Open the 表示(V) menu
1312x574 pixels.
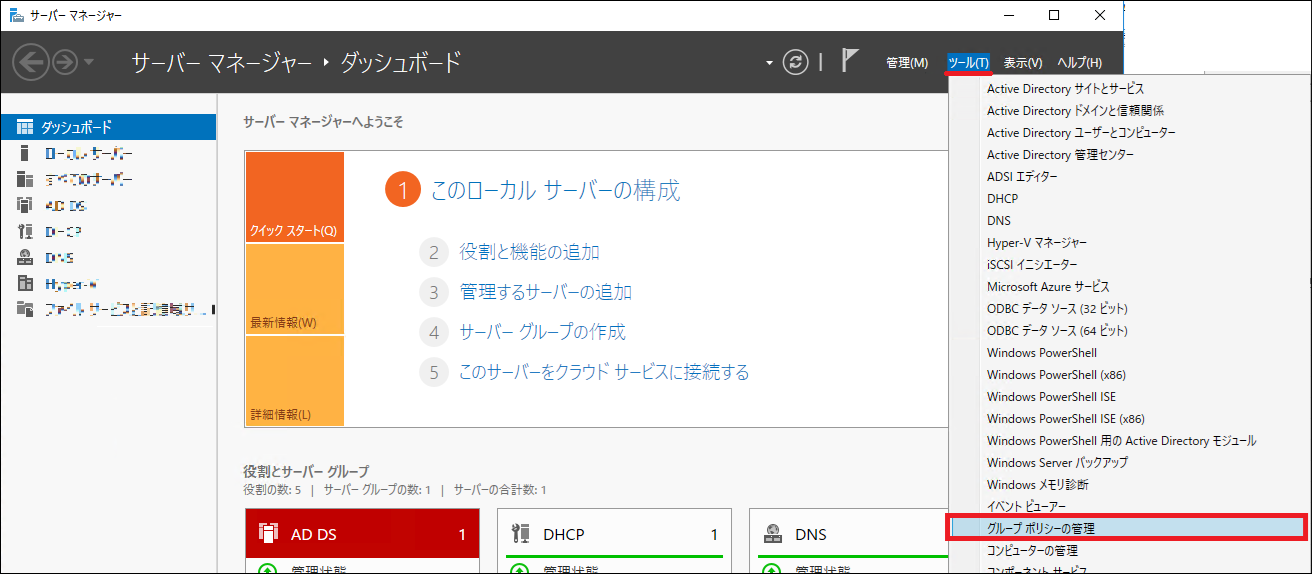pyautogui.click(x=1022, y=63)
